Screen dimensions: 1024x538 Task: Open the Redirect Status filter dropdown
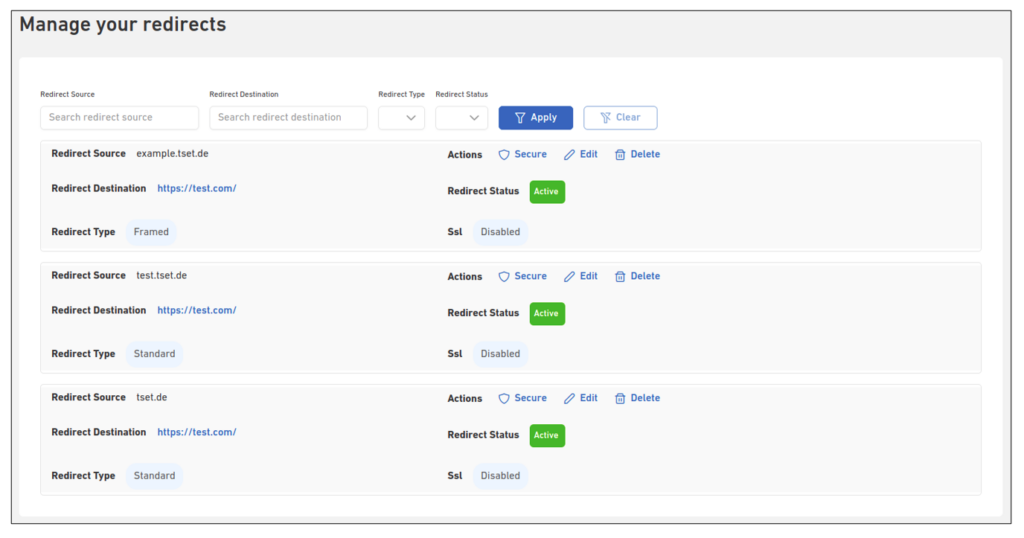pyautogui.click(x=462, y=118)
